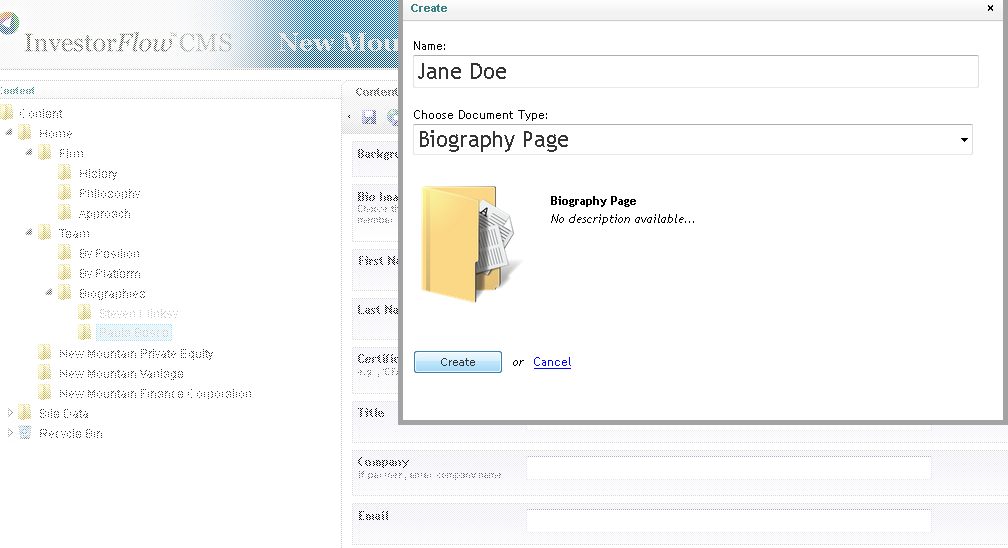Click the folder icon beside History
The image size is (1008, 548).
[64, 173]
